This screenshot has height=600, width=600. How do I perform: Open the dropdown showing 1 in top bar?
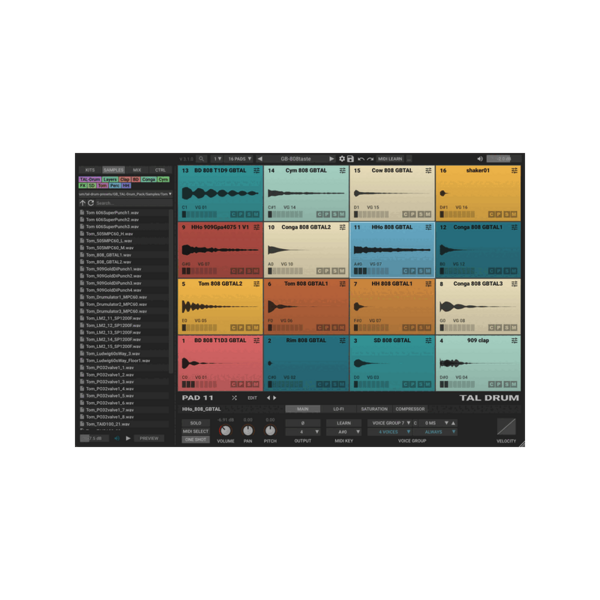(x=217, y=159)
